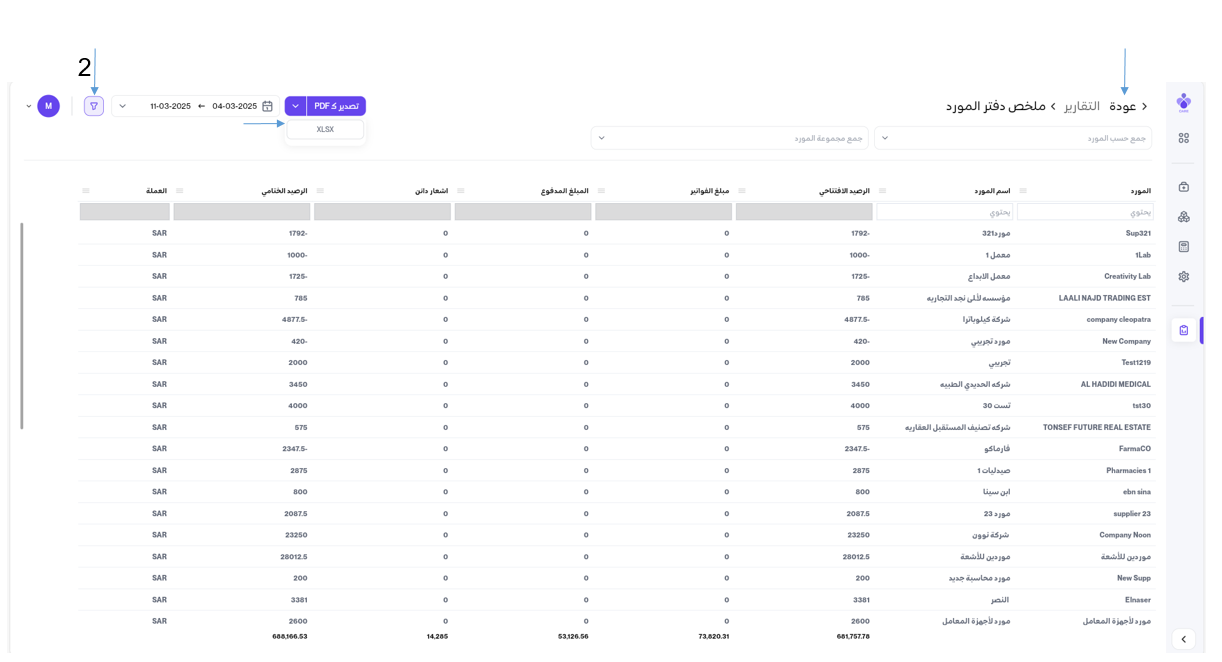
Task: Click the Care logo at sidebar top
Action: point(1183,102)
